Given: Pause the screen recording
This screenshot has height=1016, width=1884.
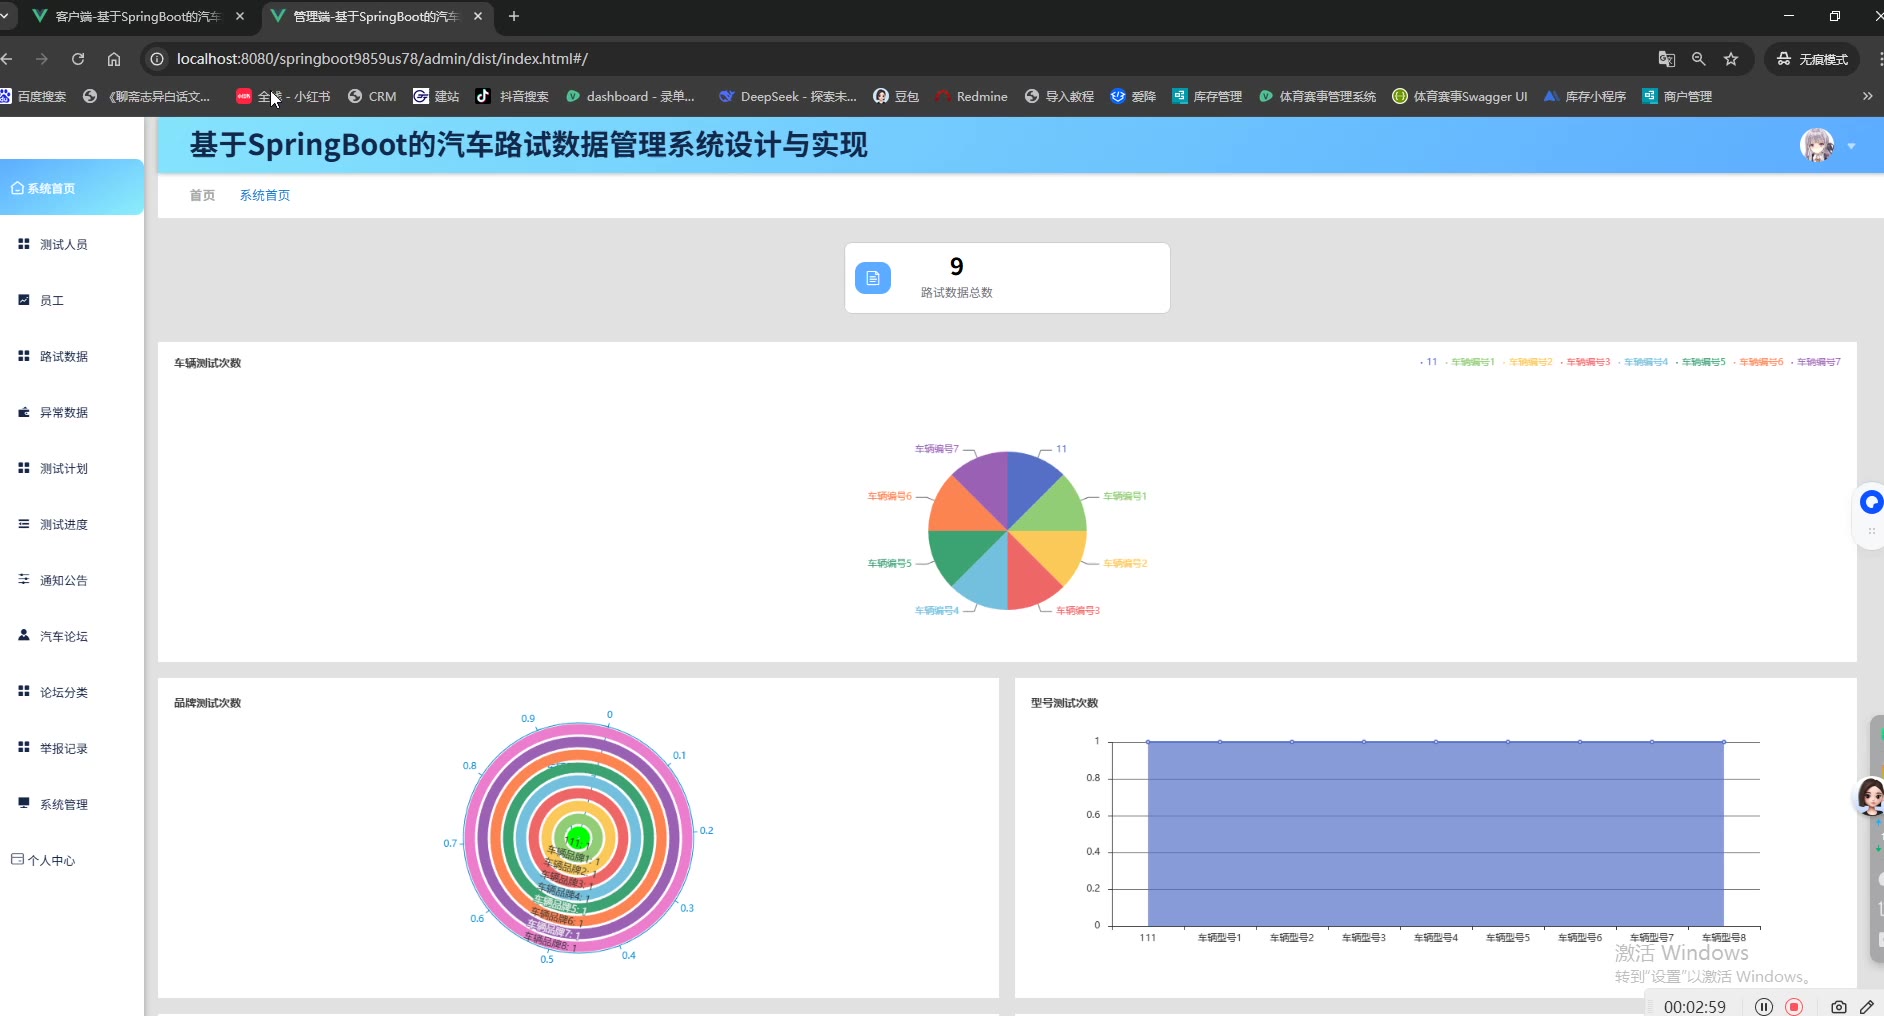Looking at the screenshot, I should pos(1763,1007).
